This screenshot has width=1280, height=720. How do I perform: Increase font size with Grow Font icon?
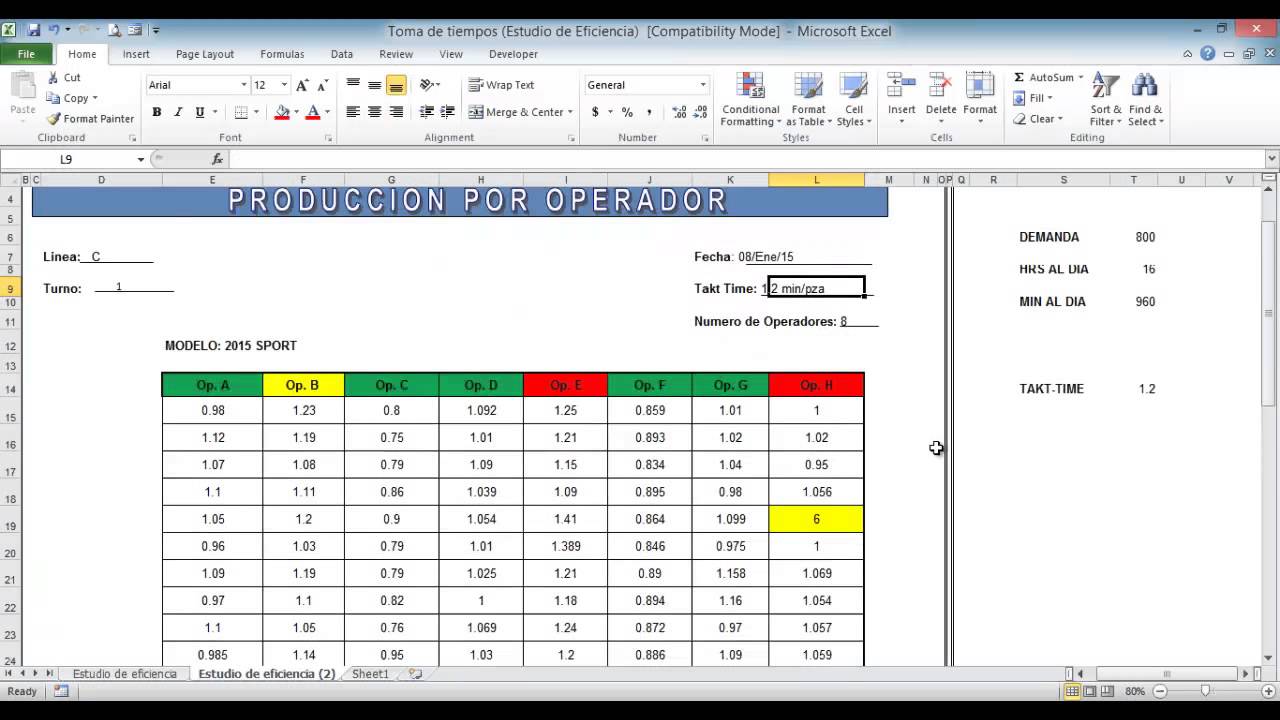point(302,85)
